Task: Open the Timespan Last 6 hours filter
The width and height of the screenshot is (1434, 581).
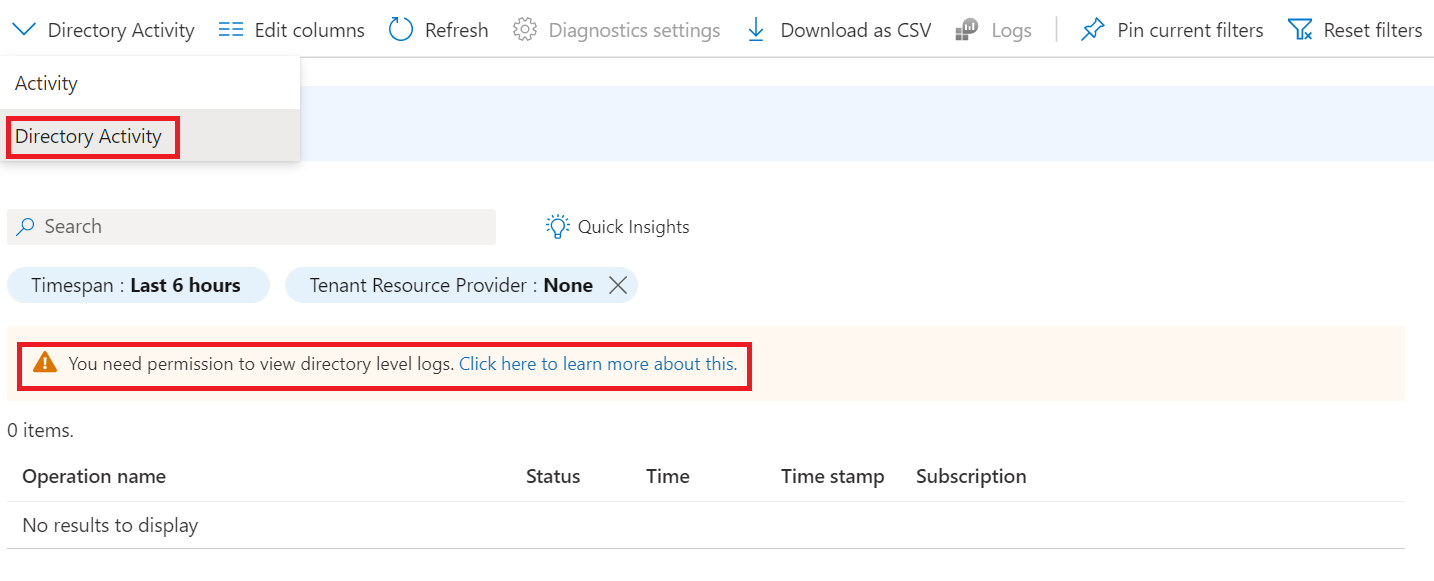Action: [x=137, y=285]
